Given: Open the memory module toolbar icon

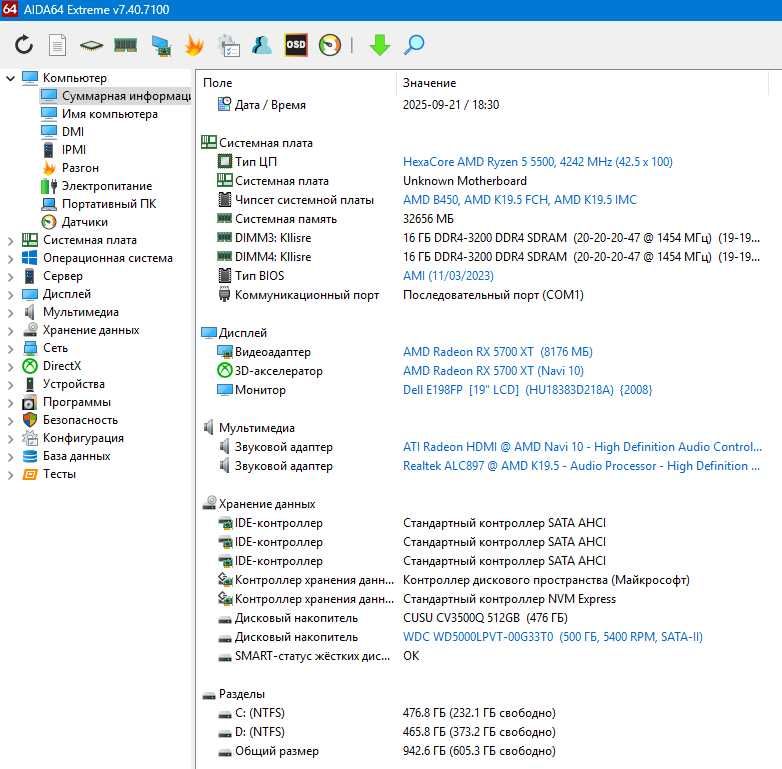Looking at the screenshot, I should [126, 45].
